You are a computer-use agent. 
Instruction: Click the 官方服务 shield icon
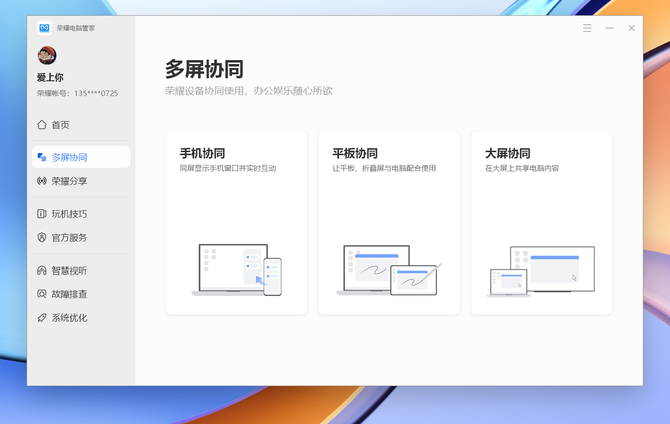pyautogui.click(x=42, y=238)
